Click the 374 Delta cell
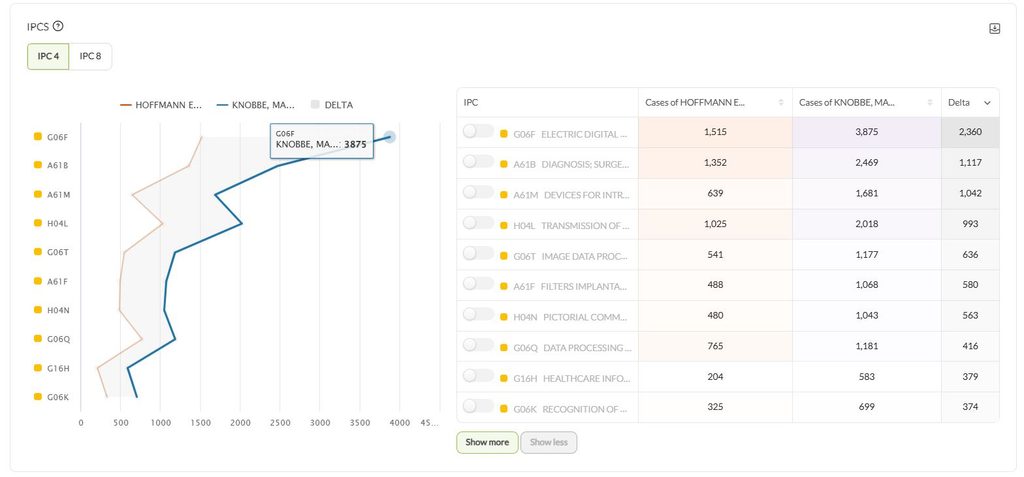1024x477 pixels. 970,406
